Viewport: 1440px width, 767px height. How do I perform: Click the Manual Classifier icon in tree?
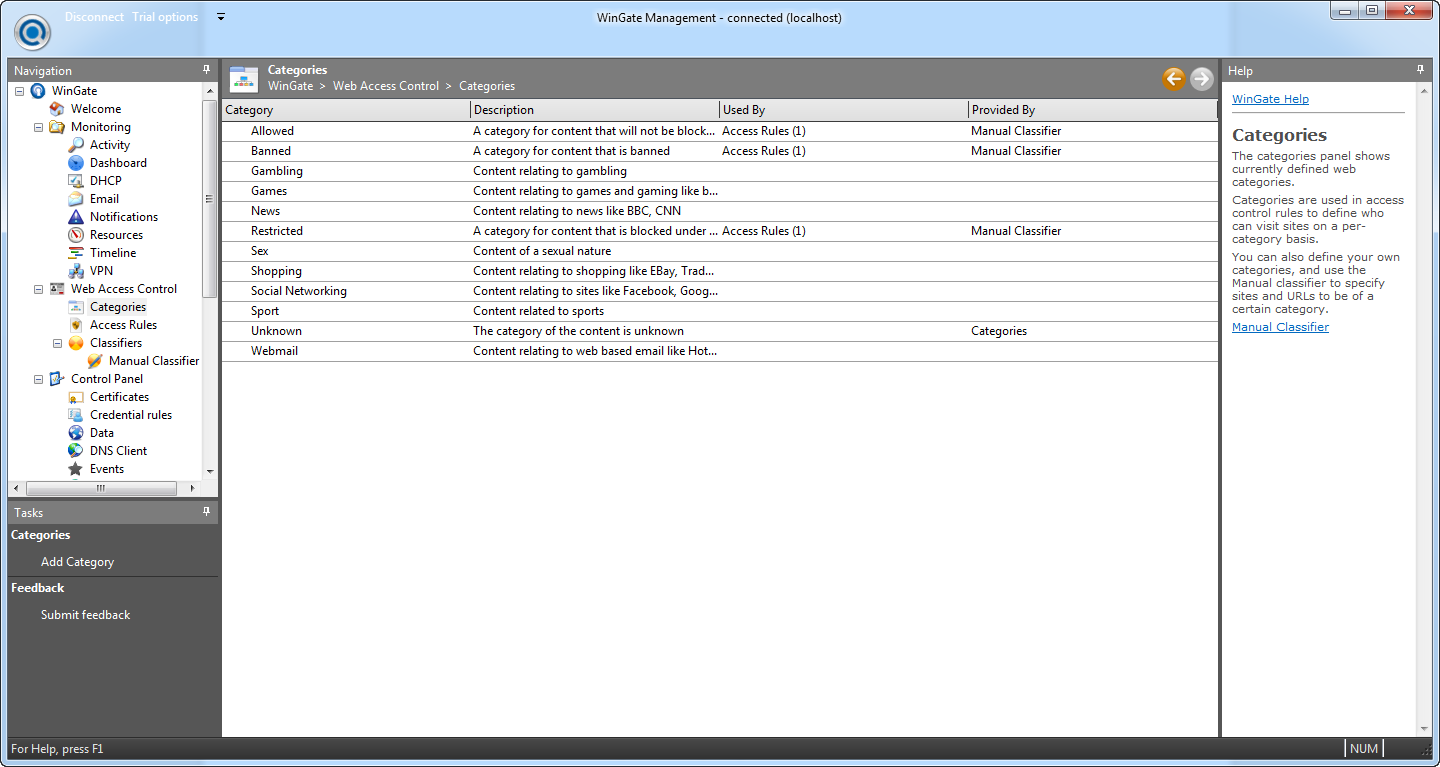click(x=95, y=361)
